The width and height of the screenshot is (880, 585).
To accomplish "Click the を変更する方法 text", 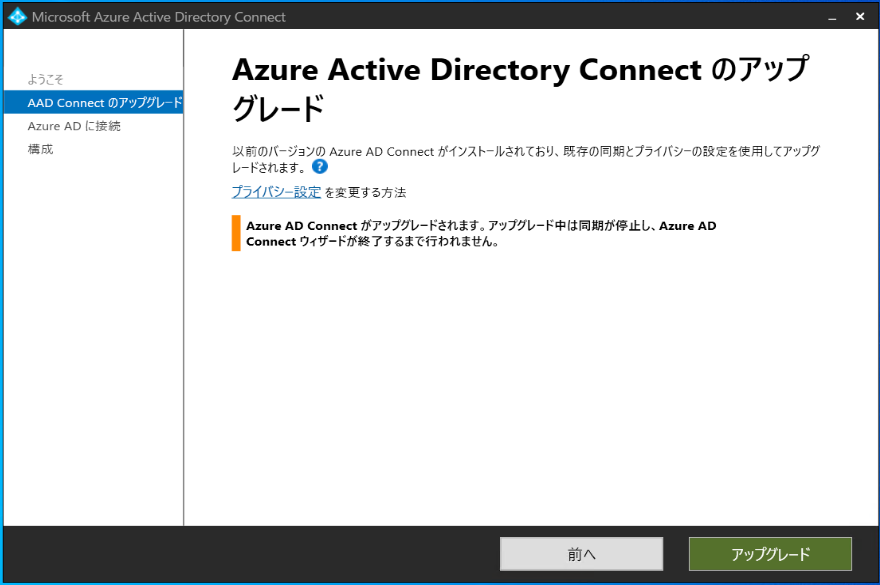I will click(366, 192).
